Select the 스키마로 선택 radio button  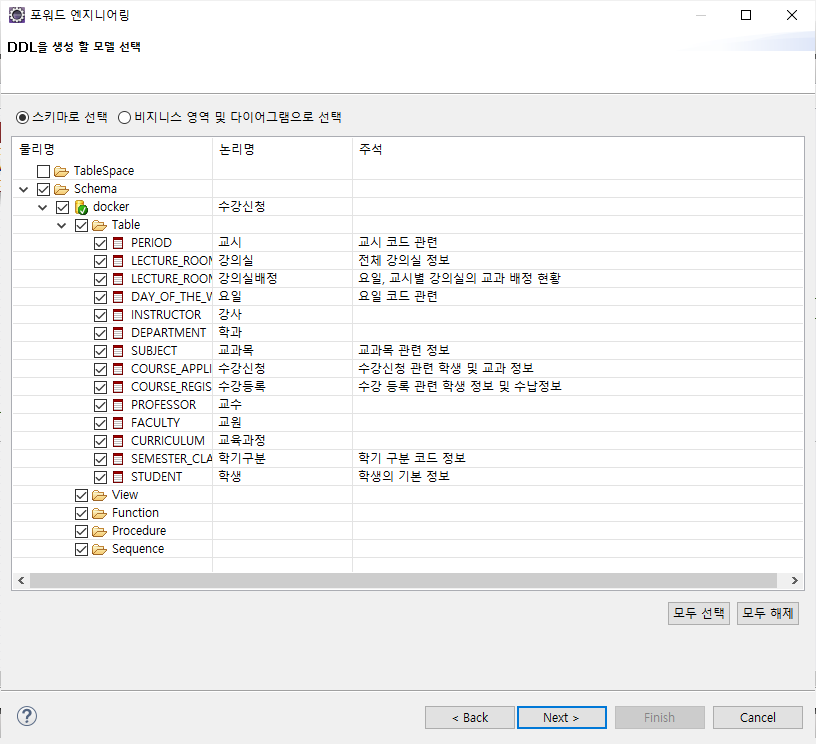tap(22, 118)
